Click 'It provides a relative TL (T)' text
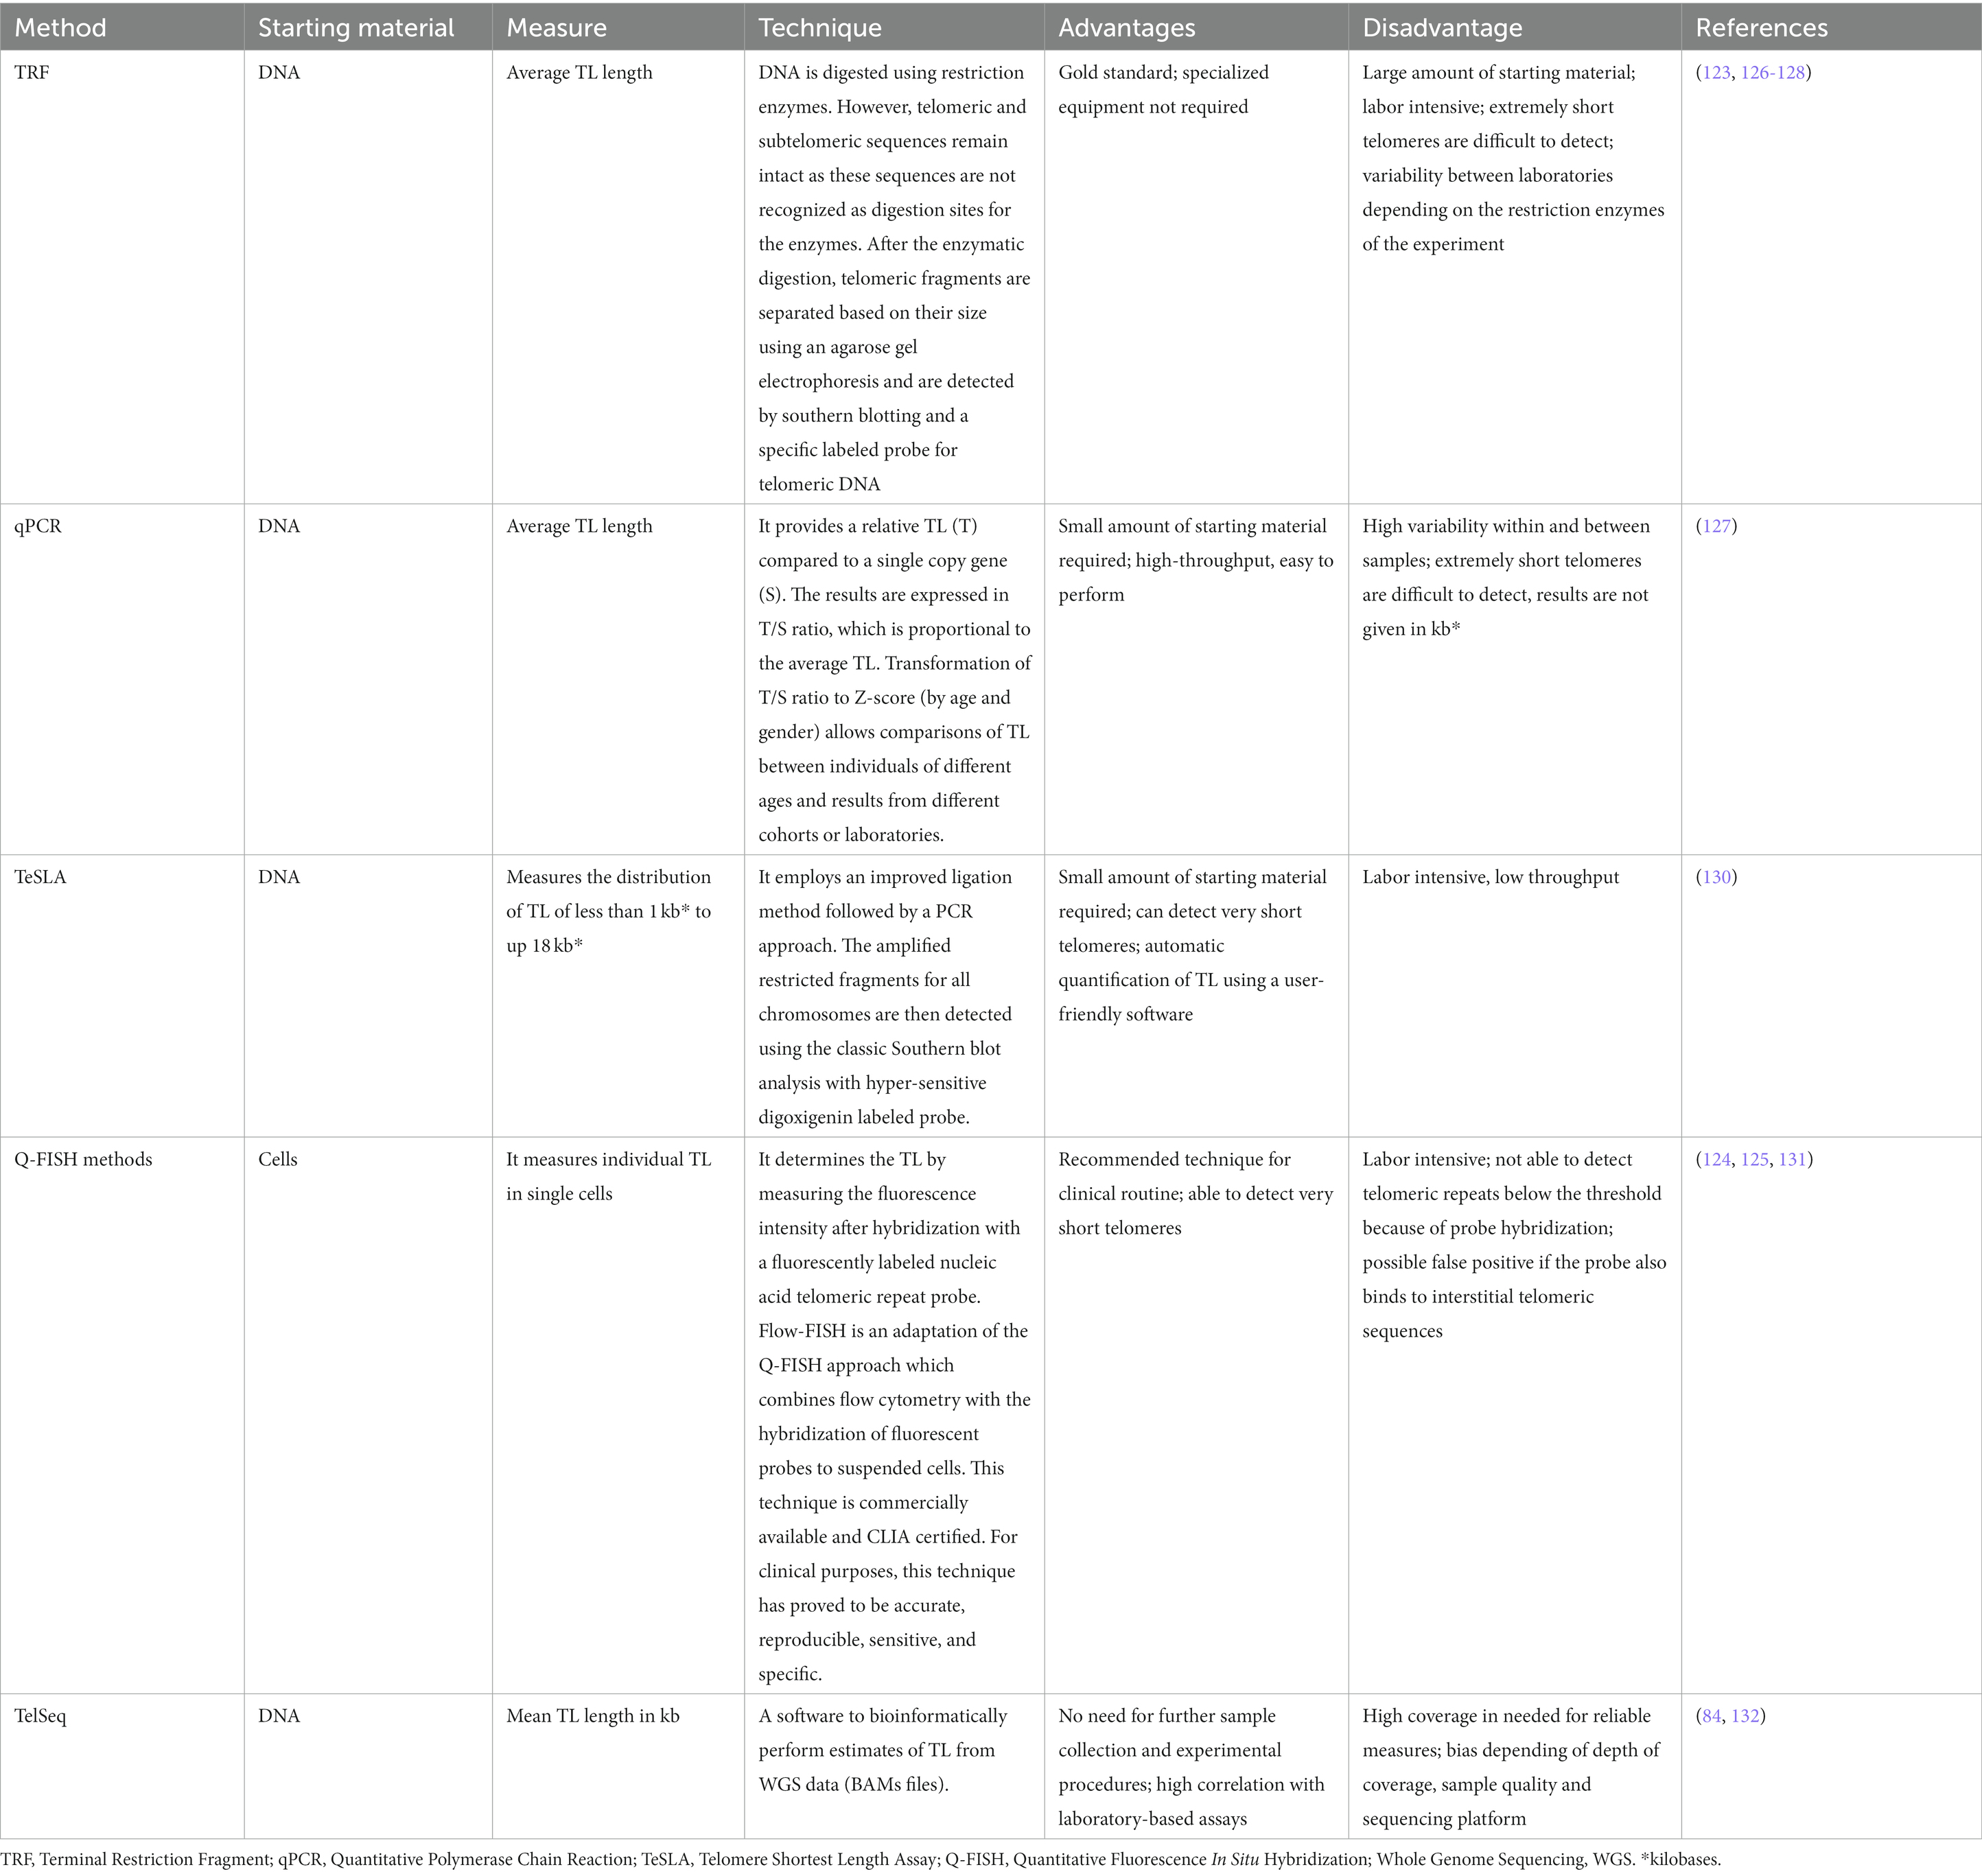Viewport: 1982px width, 1876px height. (867, 526)
